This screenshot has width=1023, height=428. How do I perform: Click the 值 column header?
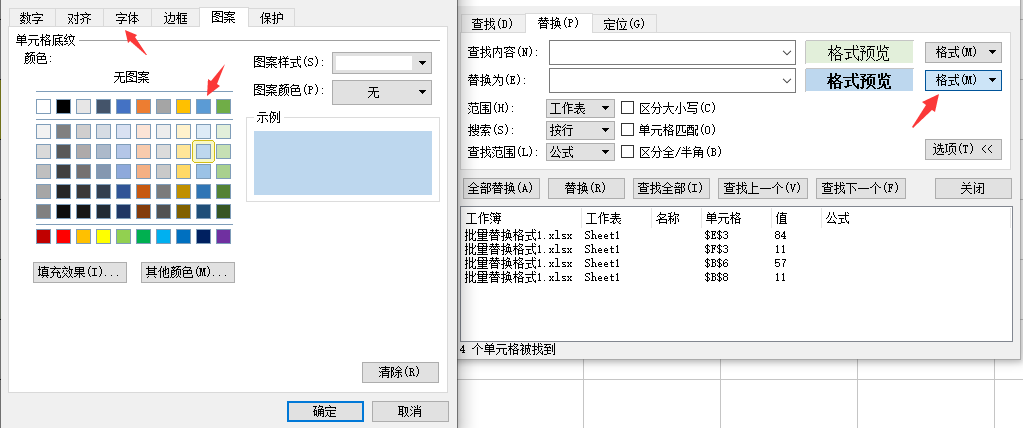796,218
